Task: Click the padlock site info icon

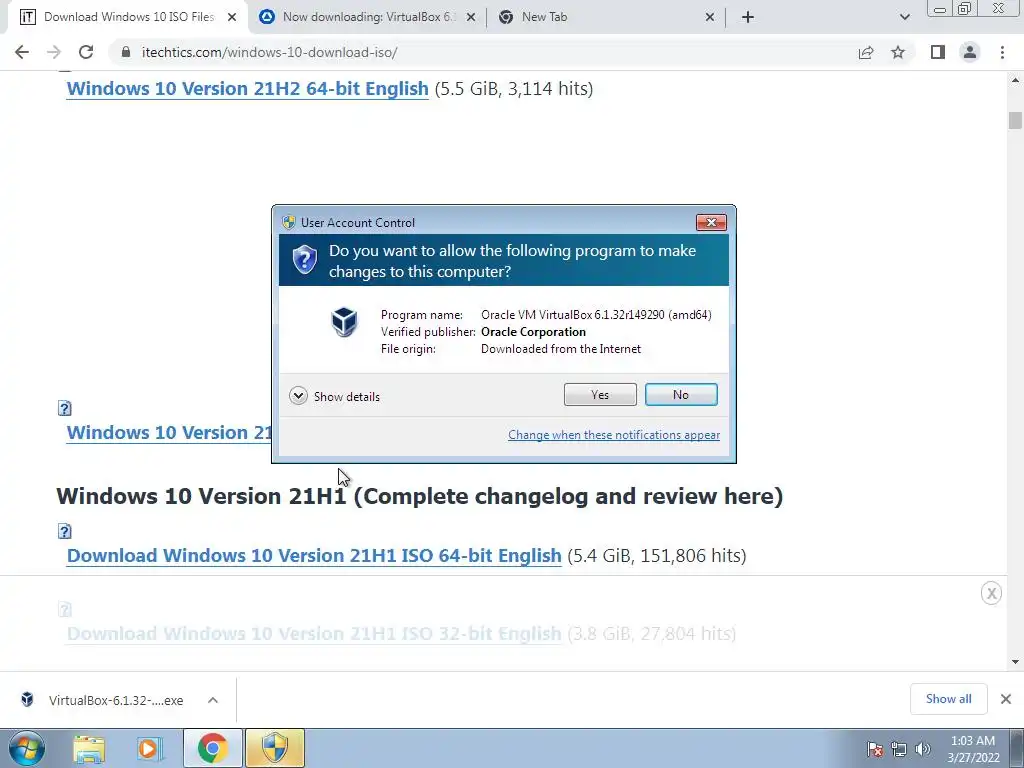Action: (125, 52)
